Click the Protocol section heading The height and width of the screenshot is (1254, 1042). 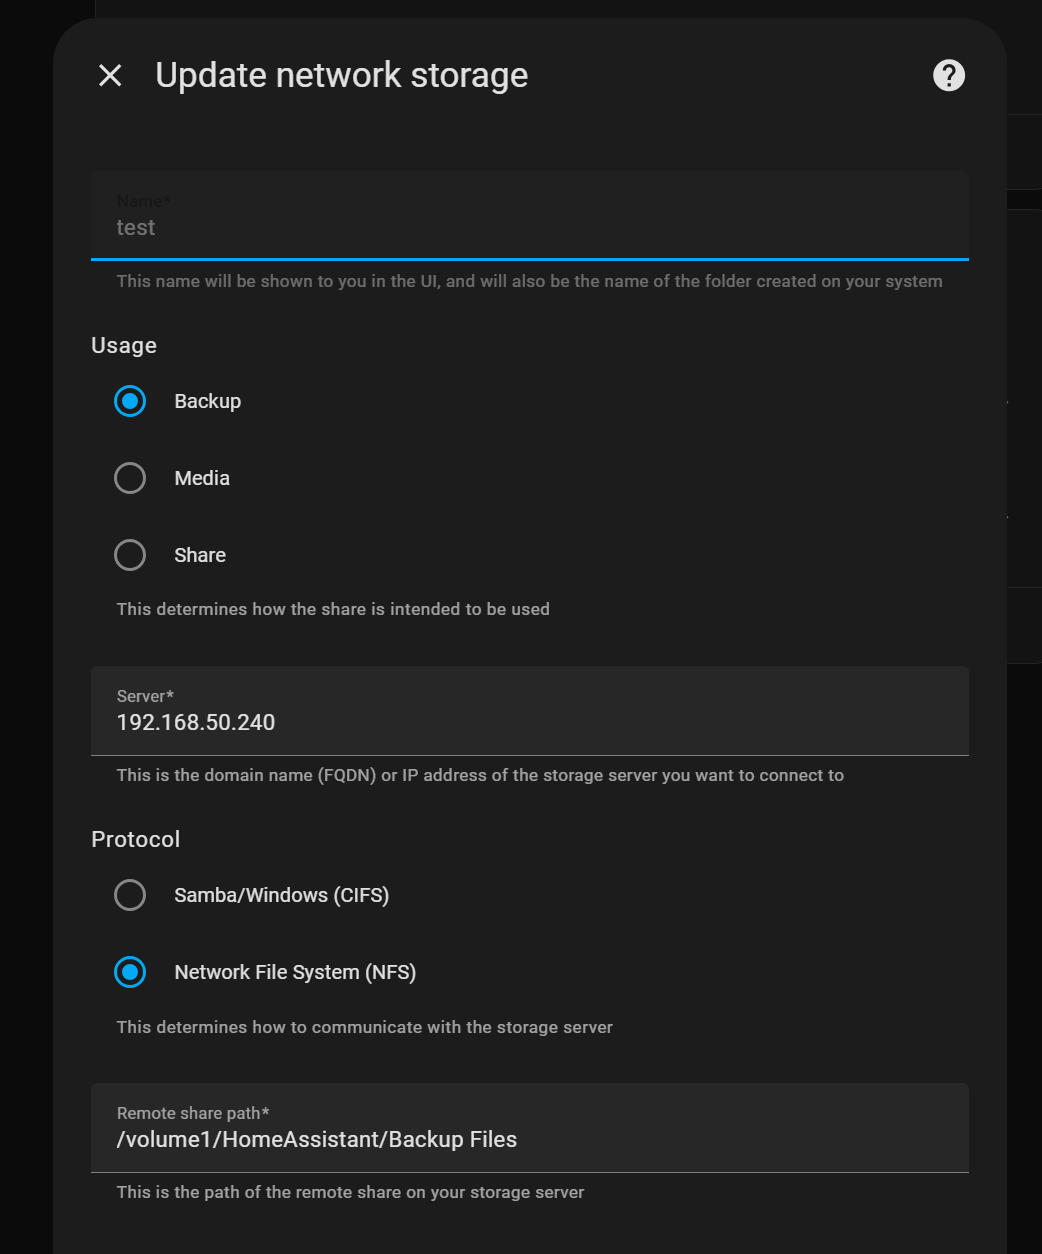[x=136, y=840]
